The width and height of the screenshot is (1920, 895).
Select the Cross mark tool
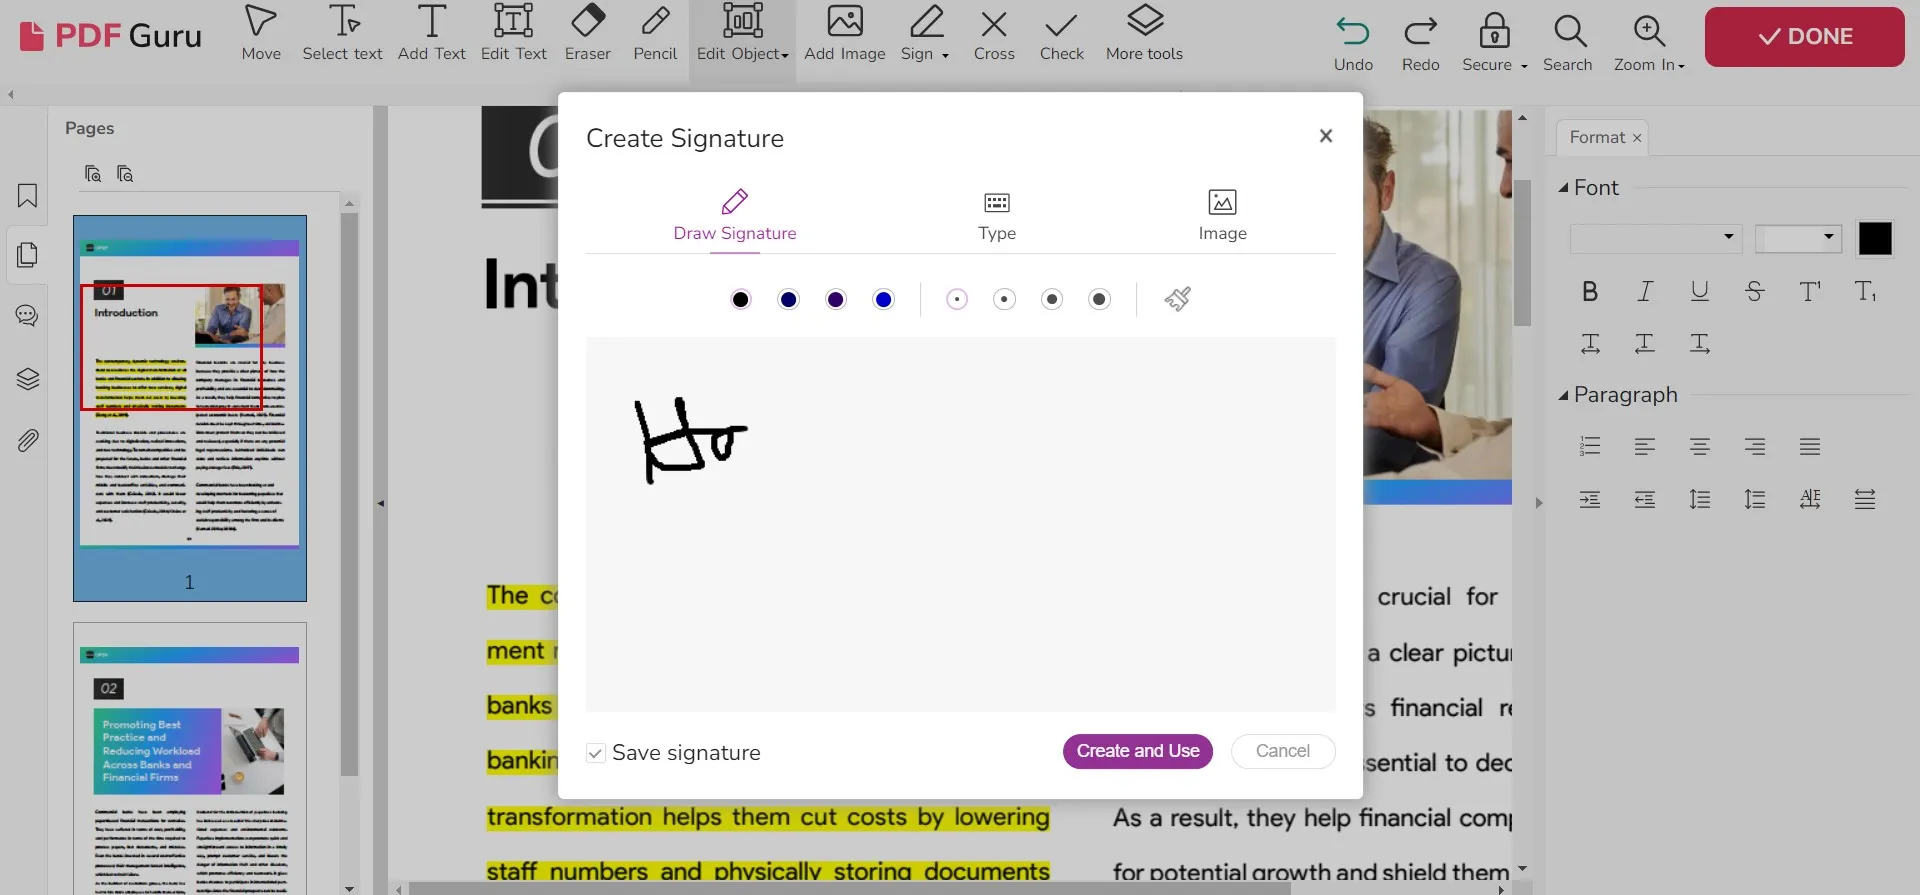click(994, 34)
